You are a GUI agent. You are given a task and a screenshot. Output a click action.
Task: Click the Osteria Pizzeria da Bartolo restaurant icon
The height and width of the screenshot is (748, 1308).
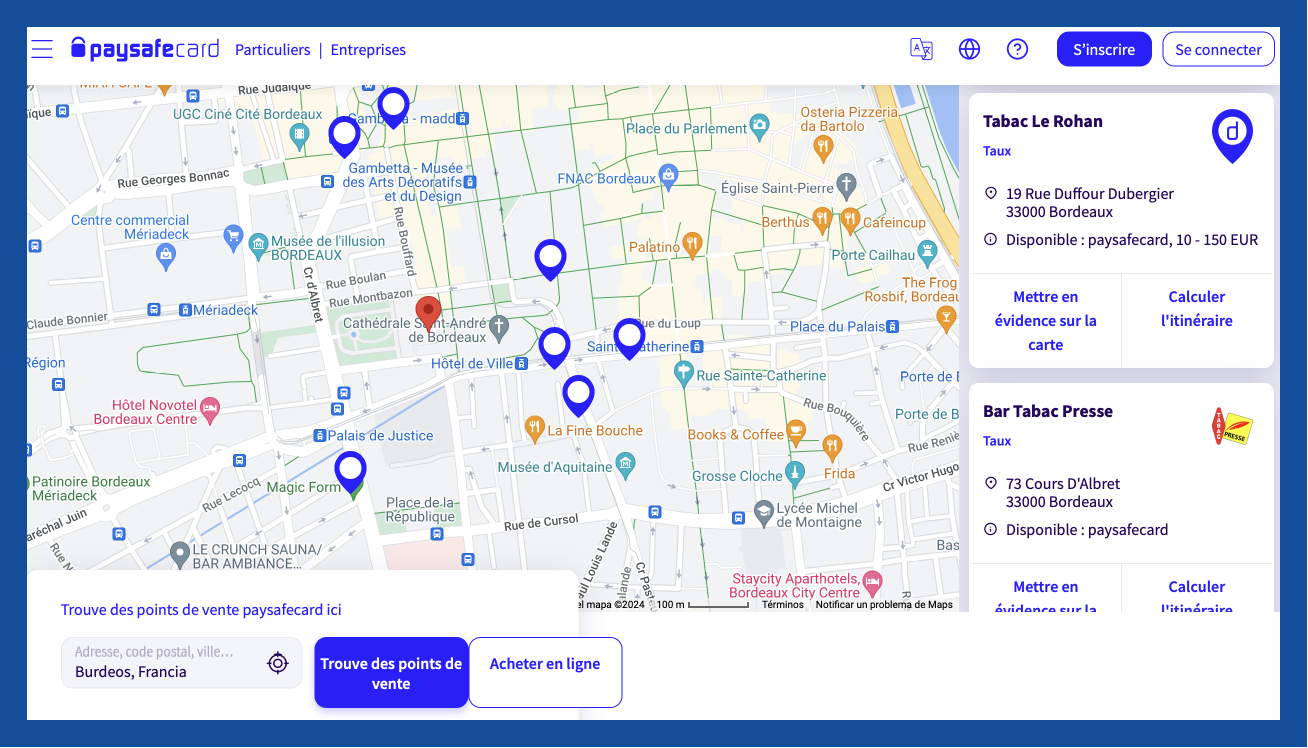(823, 148)
